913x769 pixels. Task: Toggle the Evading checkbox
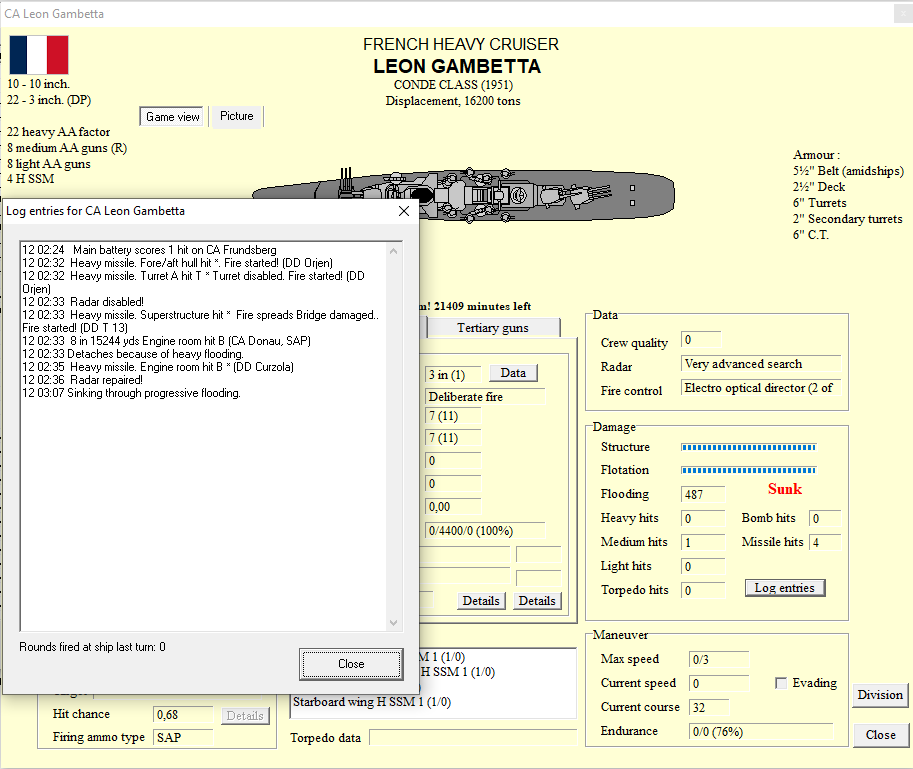coord(781,683)
